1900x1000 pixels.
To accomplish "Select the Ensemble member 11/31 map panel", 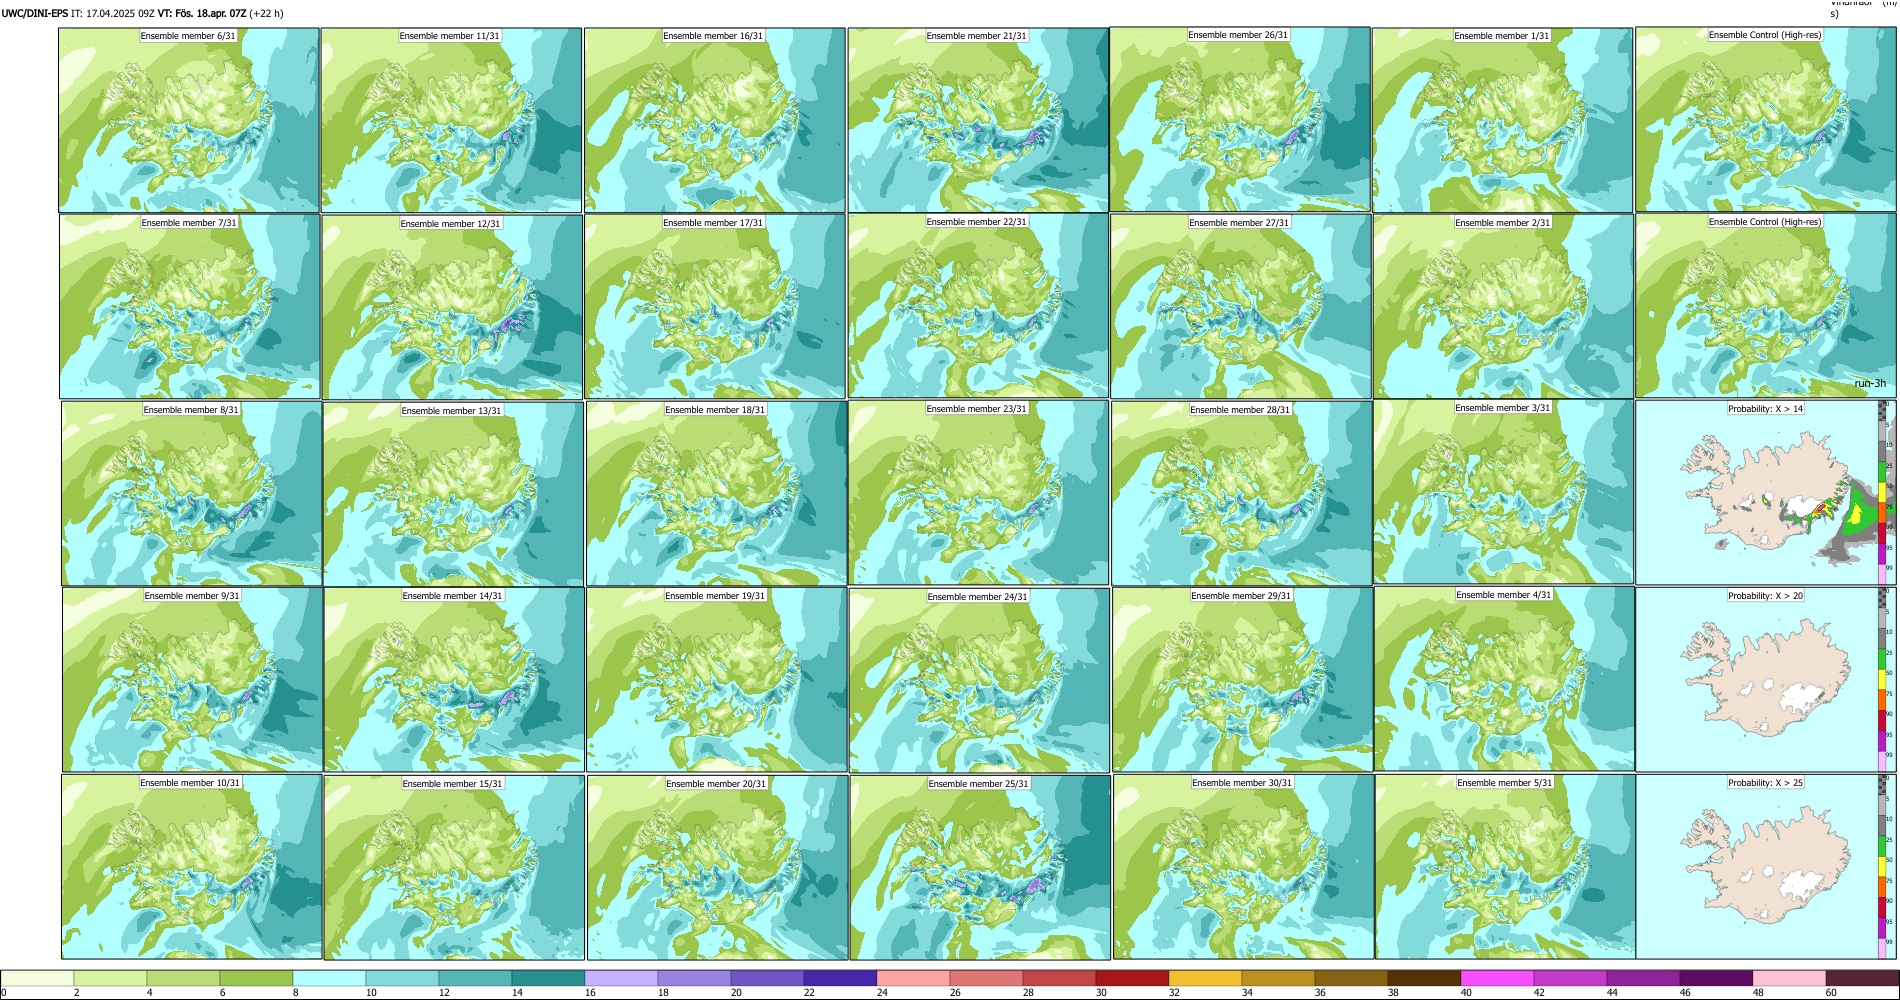I will (451, 120).
